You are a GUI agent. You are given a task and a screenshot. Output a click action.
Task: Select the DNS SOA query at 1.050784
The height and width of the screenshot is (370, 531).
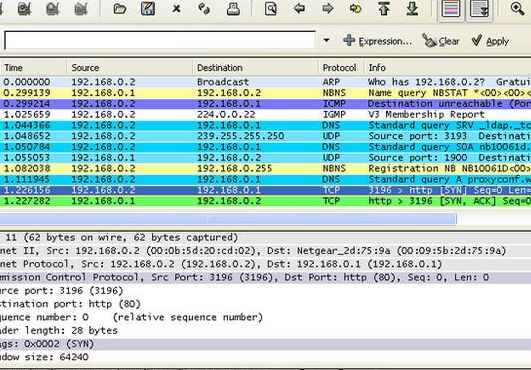point(266,147)
